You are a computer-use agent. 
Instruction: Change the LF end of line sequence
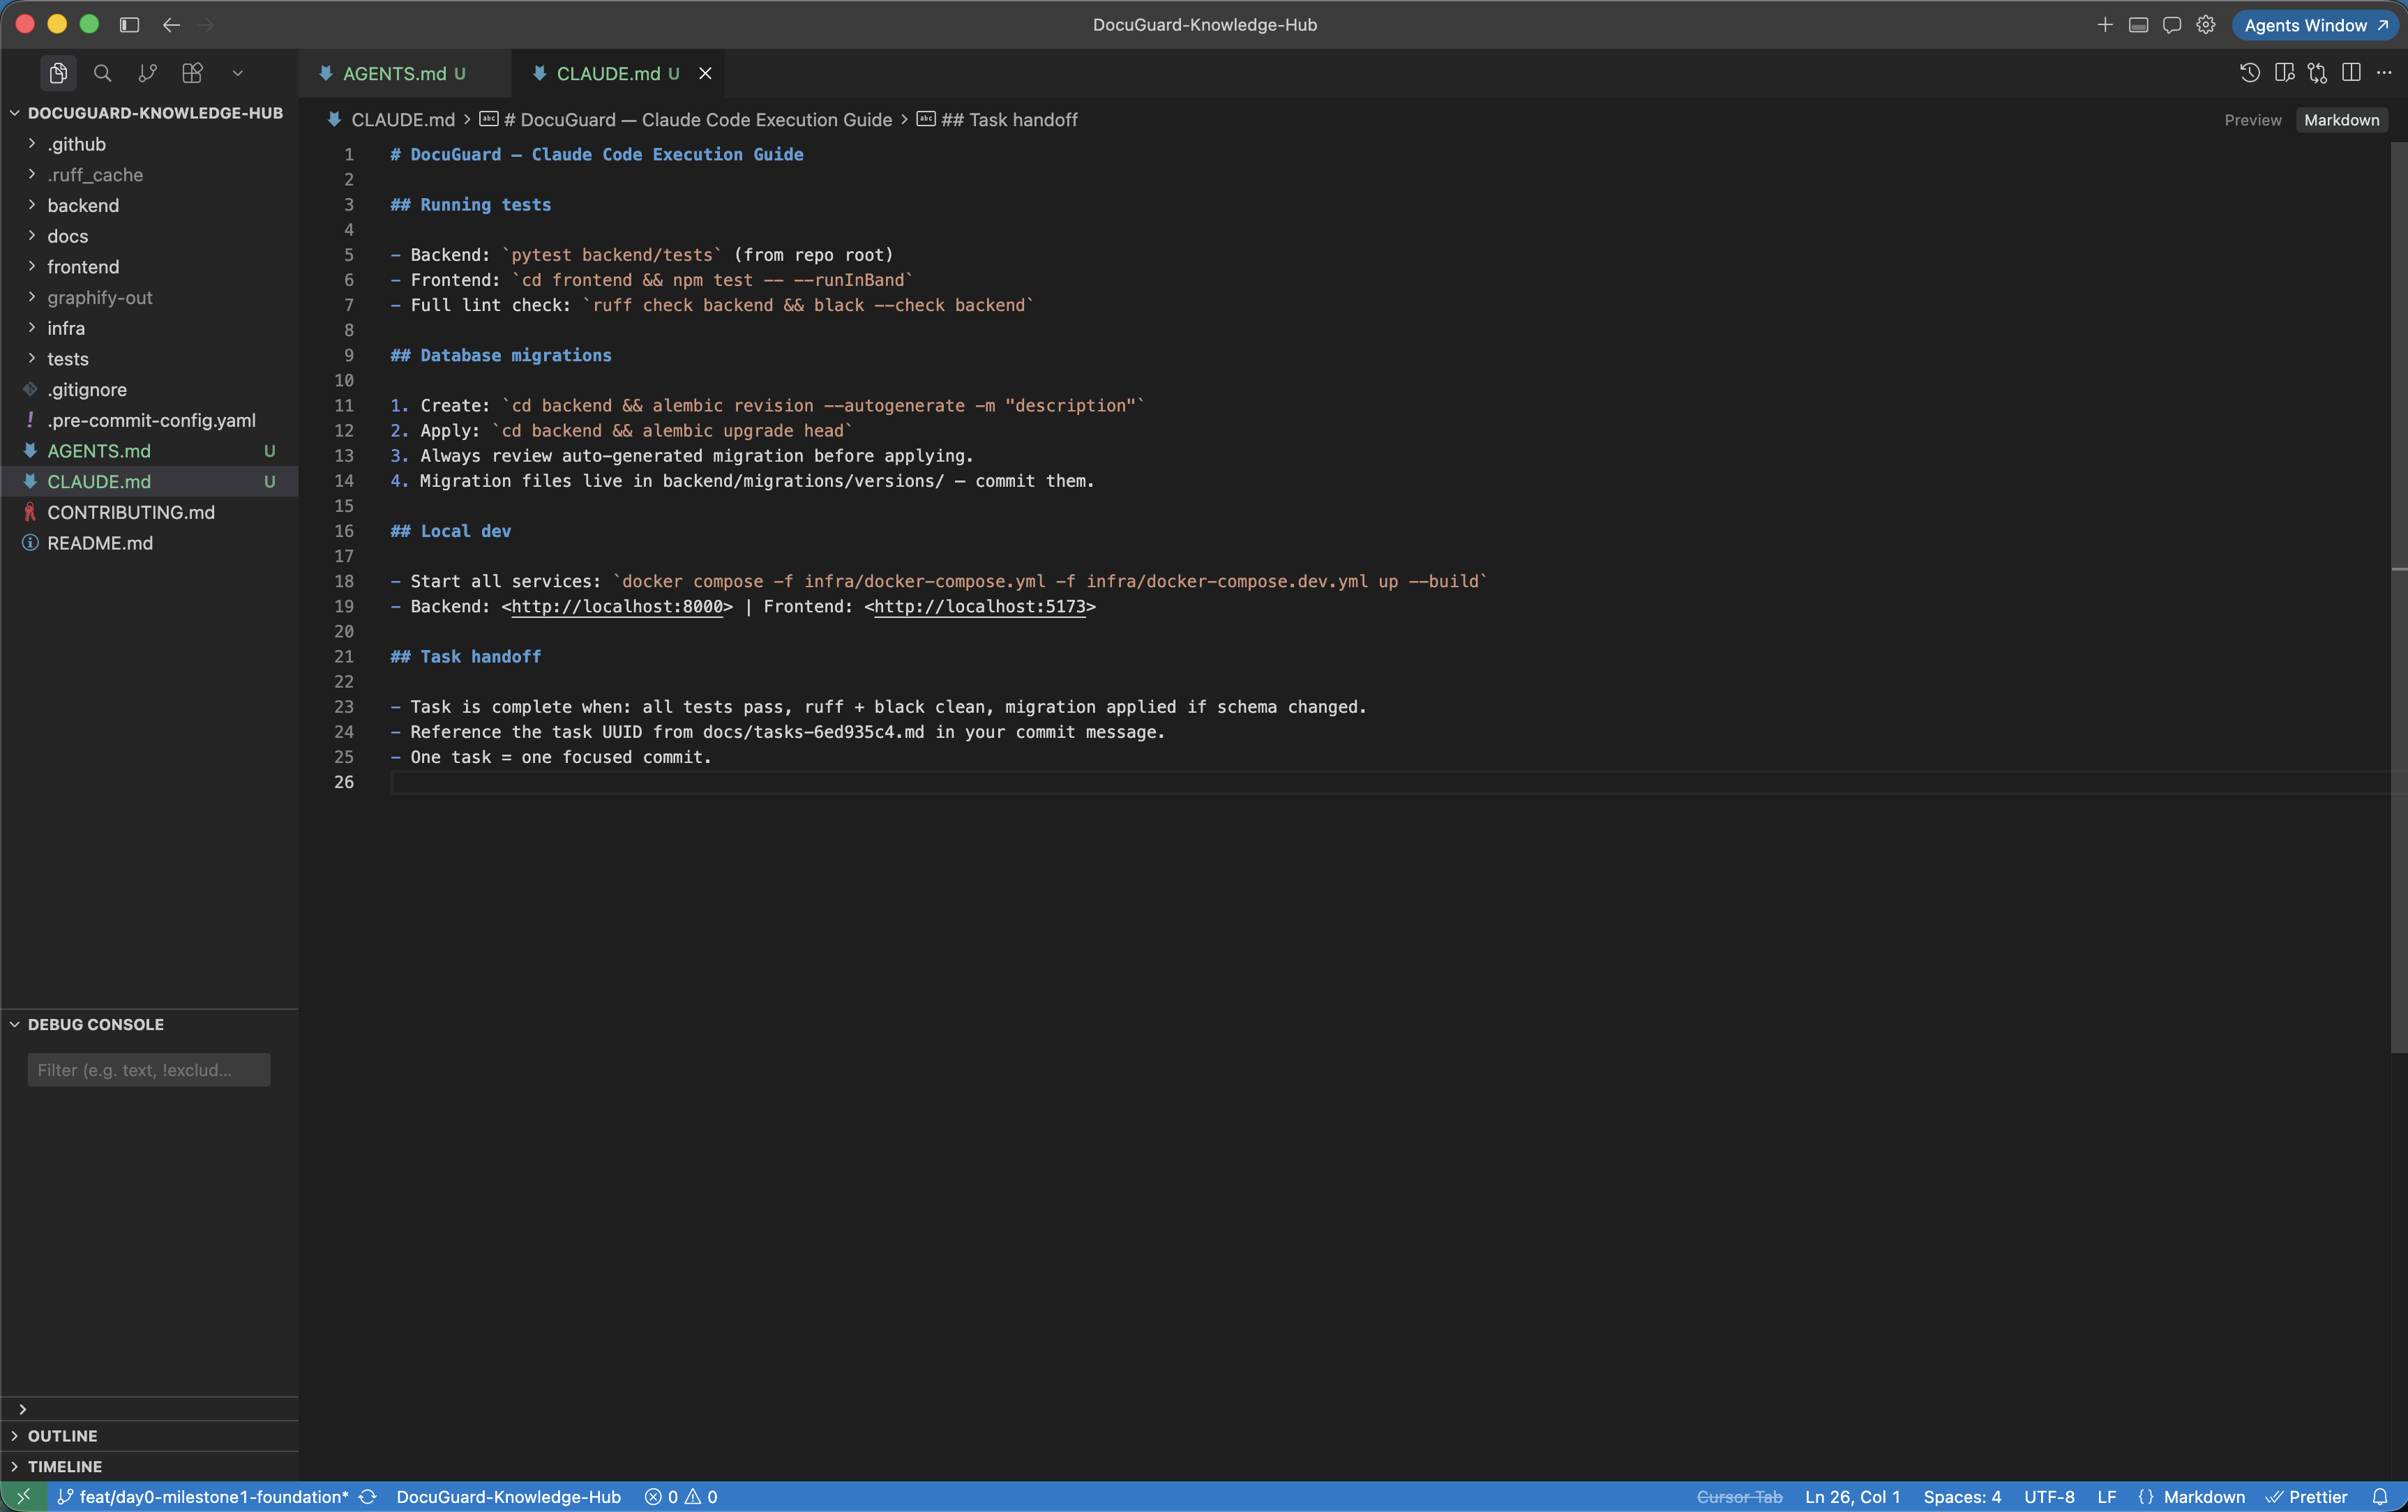[x=2106, y=1497]
